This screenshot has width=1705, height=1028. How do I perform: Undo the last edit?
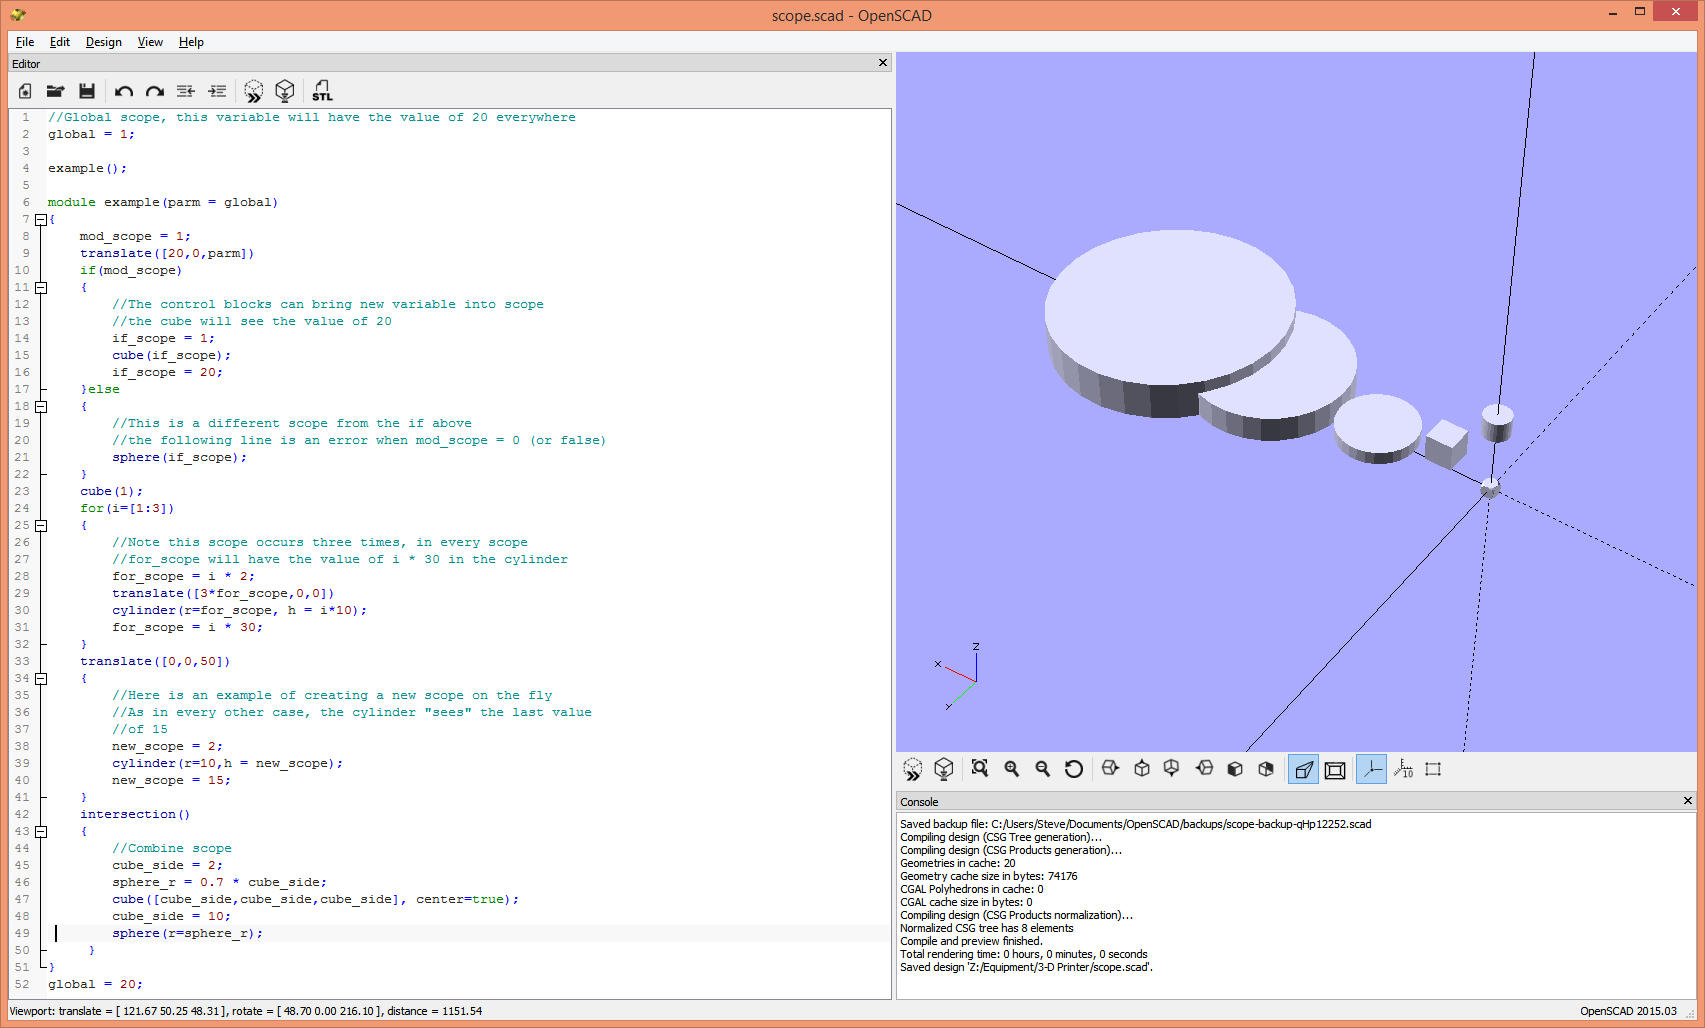[123, 91]
